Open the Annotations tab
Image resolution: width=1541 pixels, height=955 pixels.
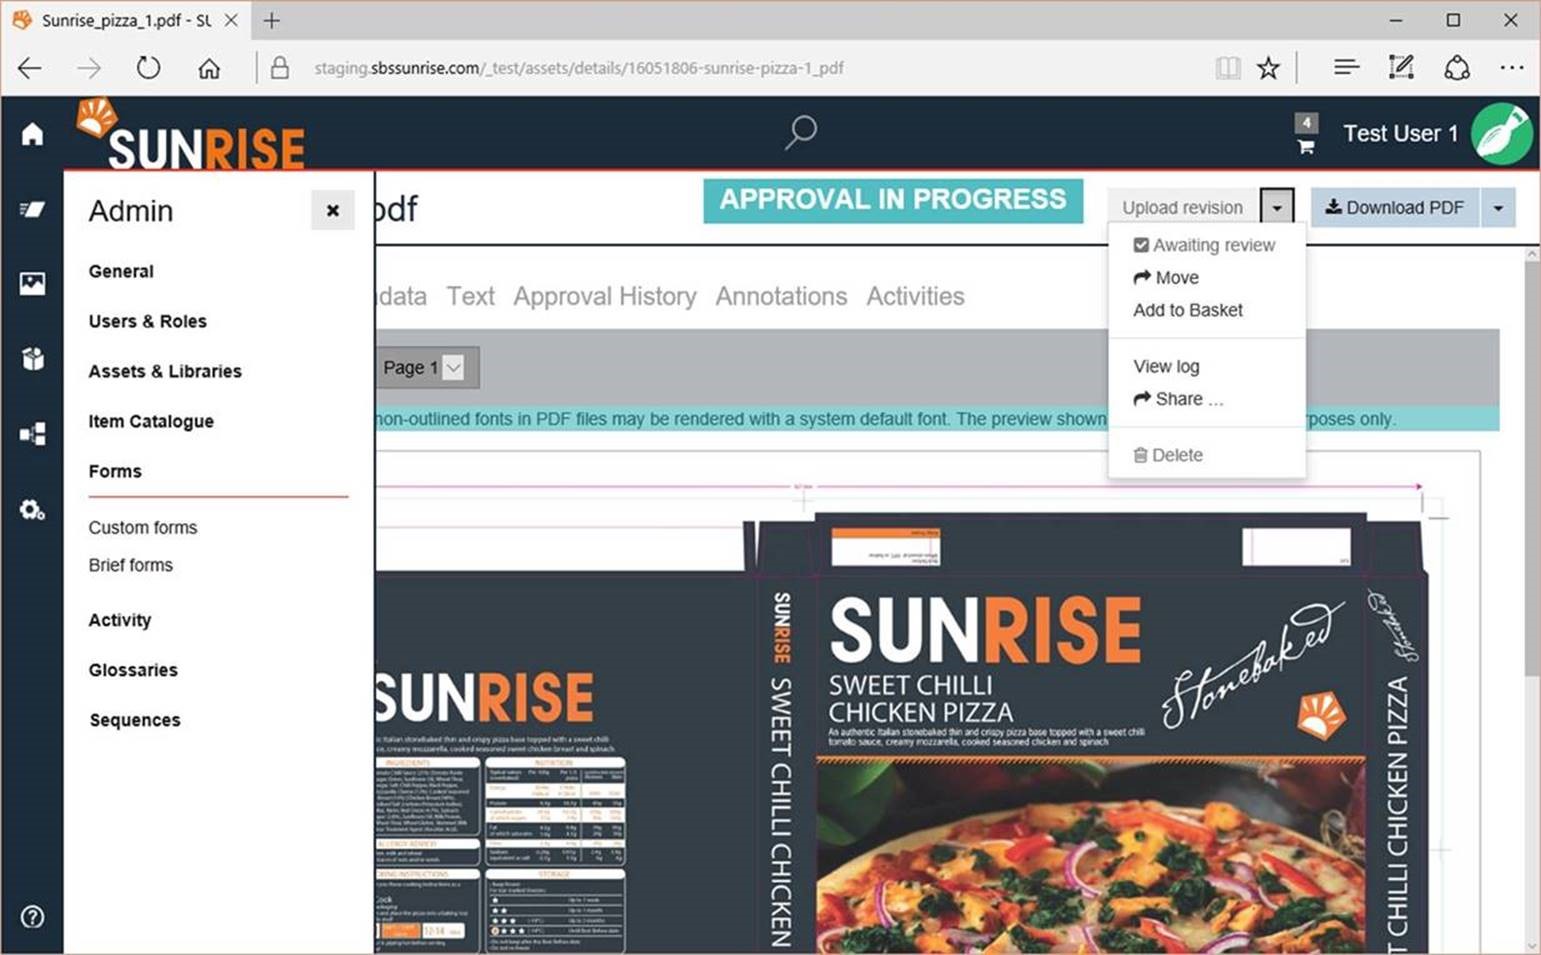tap(781, 296)
